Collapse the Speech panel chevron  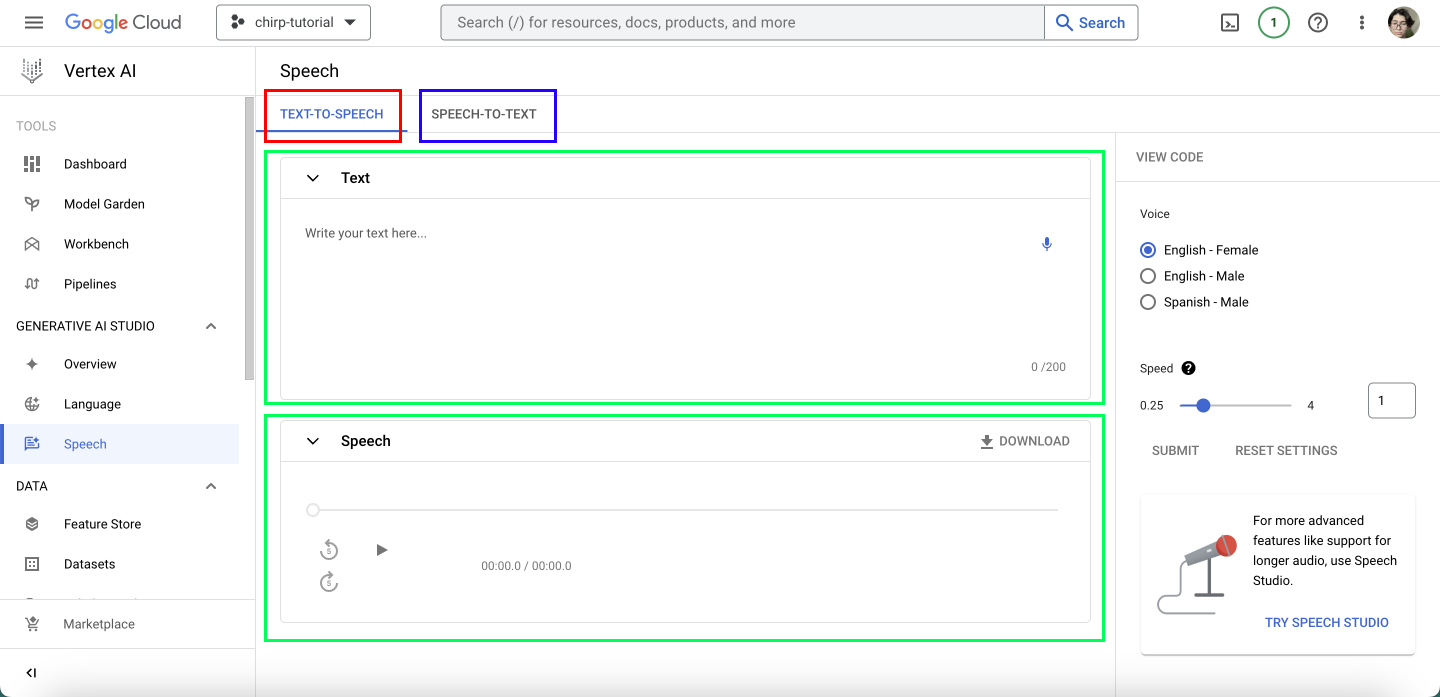pos(313,441)
